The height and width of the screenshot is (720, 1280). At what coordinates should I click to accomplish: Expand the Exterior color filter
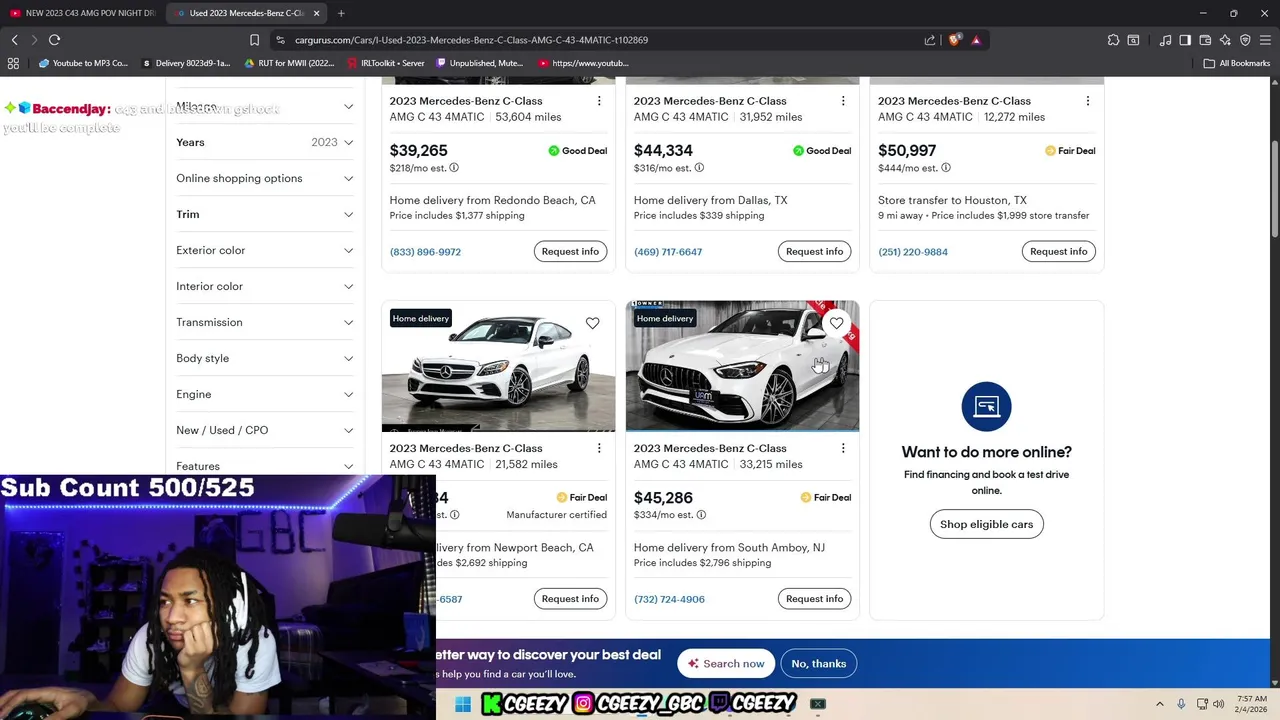click(x=265, y=250)
